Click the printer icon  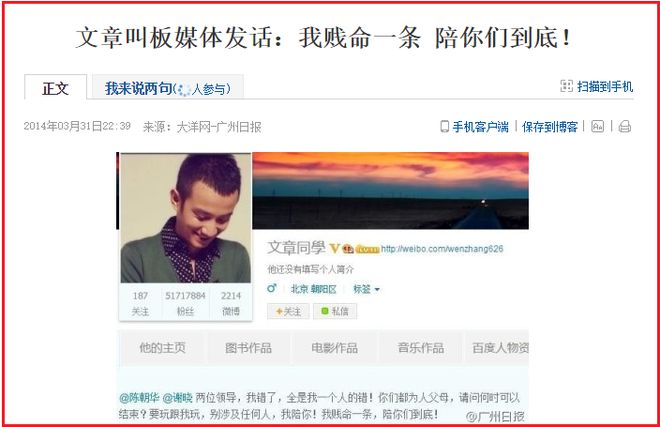tap(625, 126)
